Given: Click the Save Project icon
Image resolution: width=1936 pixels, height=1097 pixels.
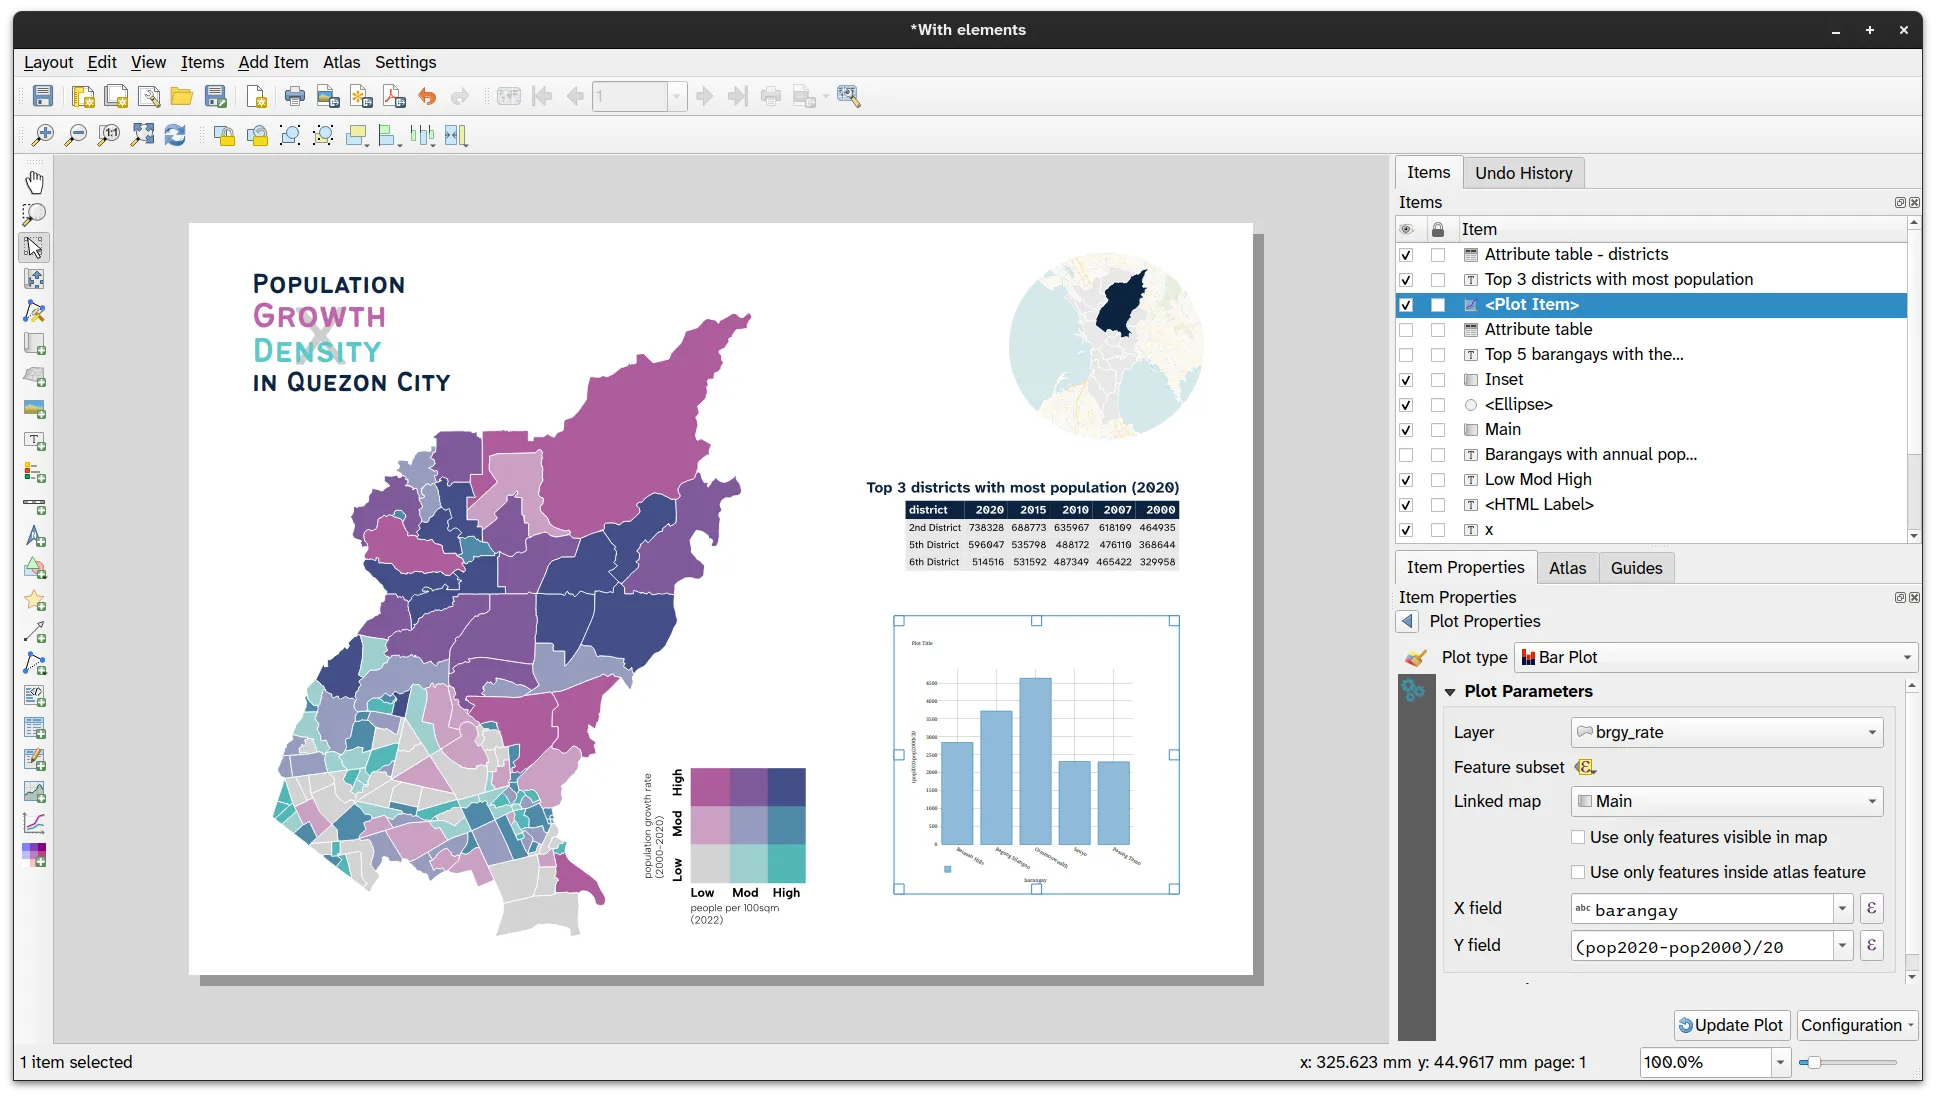Looking at the screenshot, I should (x=43, y=96).
